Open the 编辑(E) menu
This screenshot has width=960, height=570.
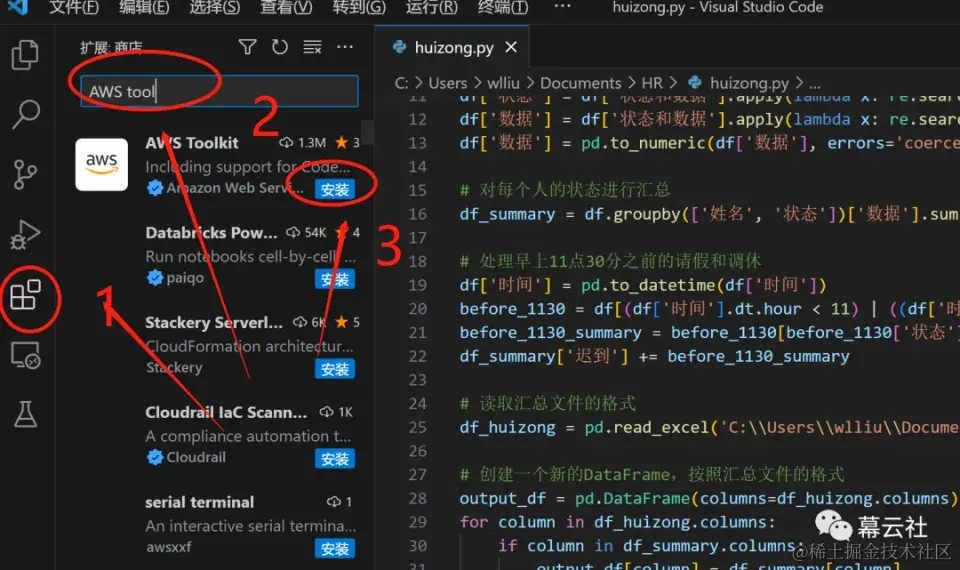coord(144,7)
